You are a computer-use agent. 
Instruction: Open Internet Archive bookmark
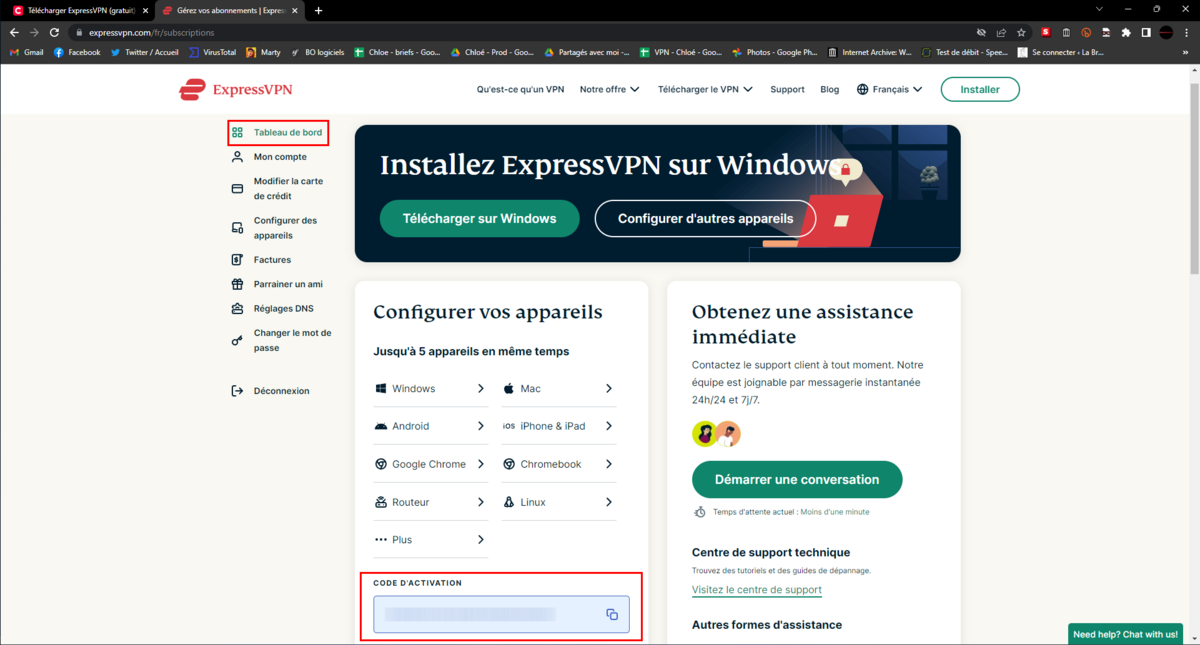coord(869,52)
